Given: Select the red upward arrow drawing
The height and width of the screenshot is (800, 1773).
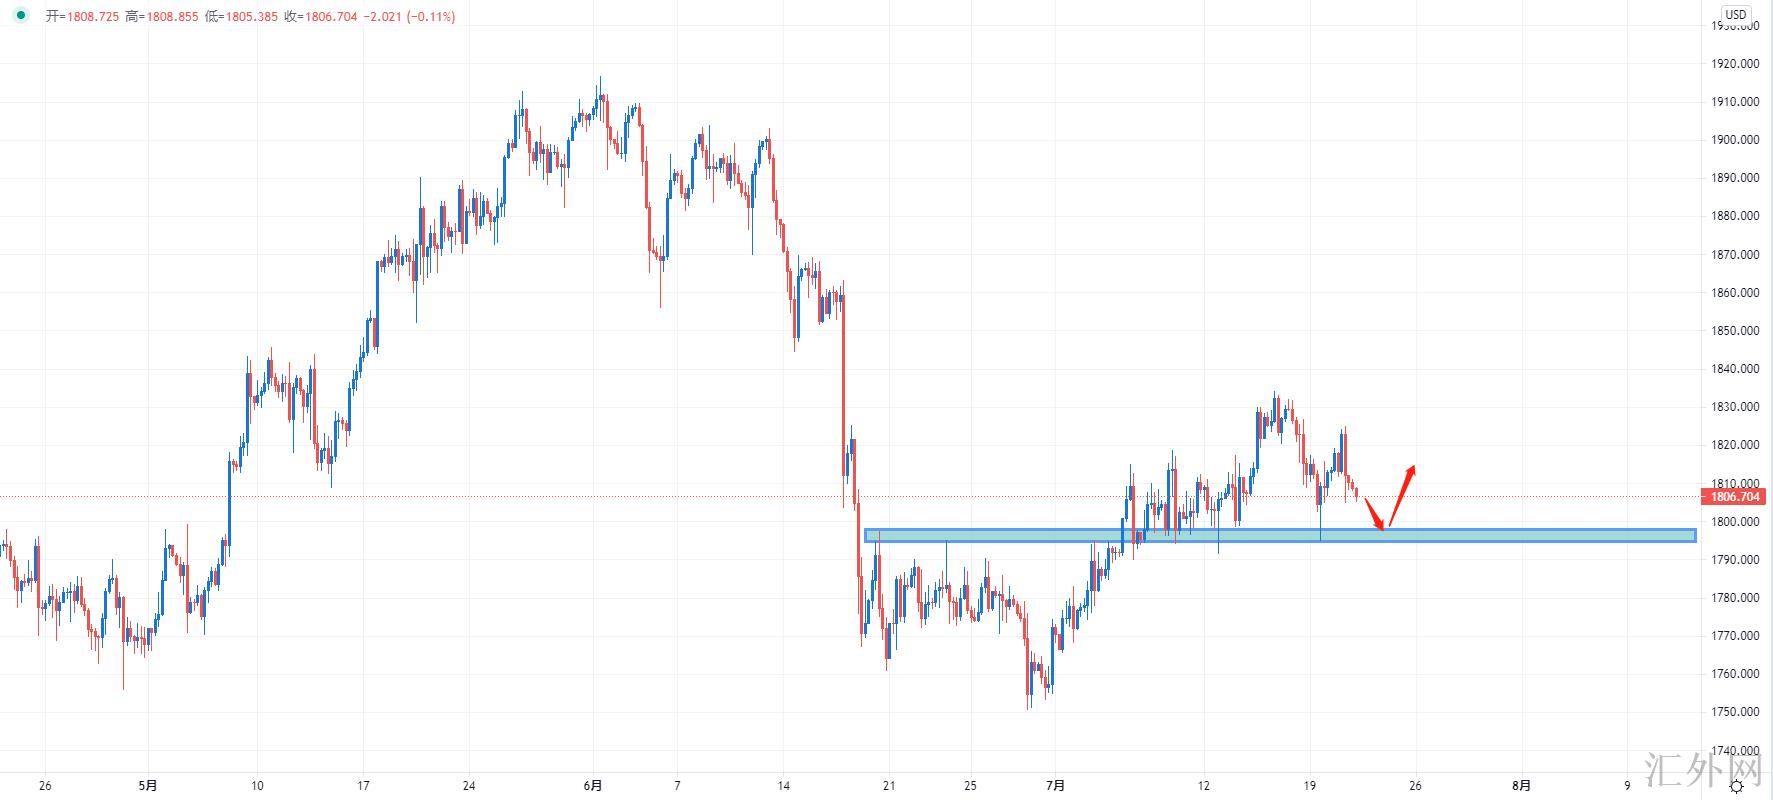Looking at the screenshot, I should pyautogui.click(x=1402, y=494).
